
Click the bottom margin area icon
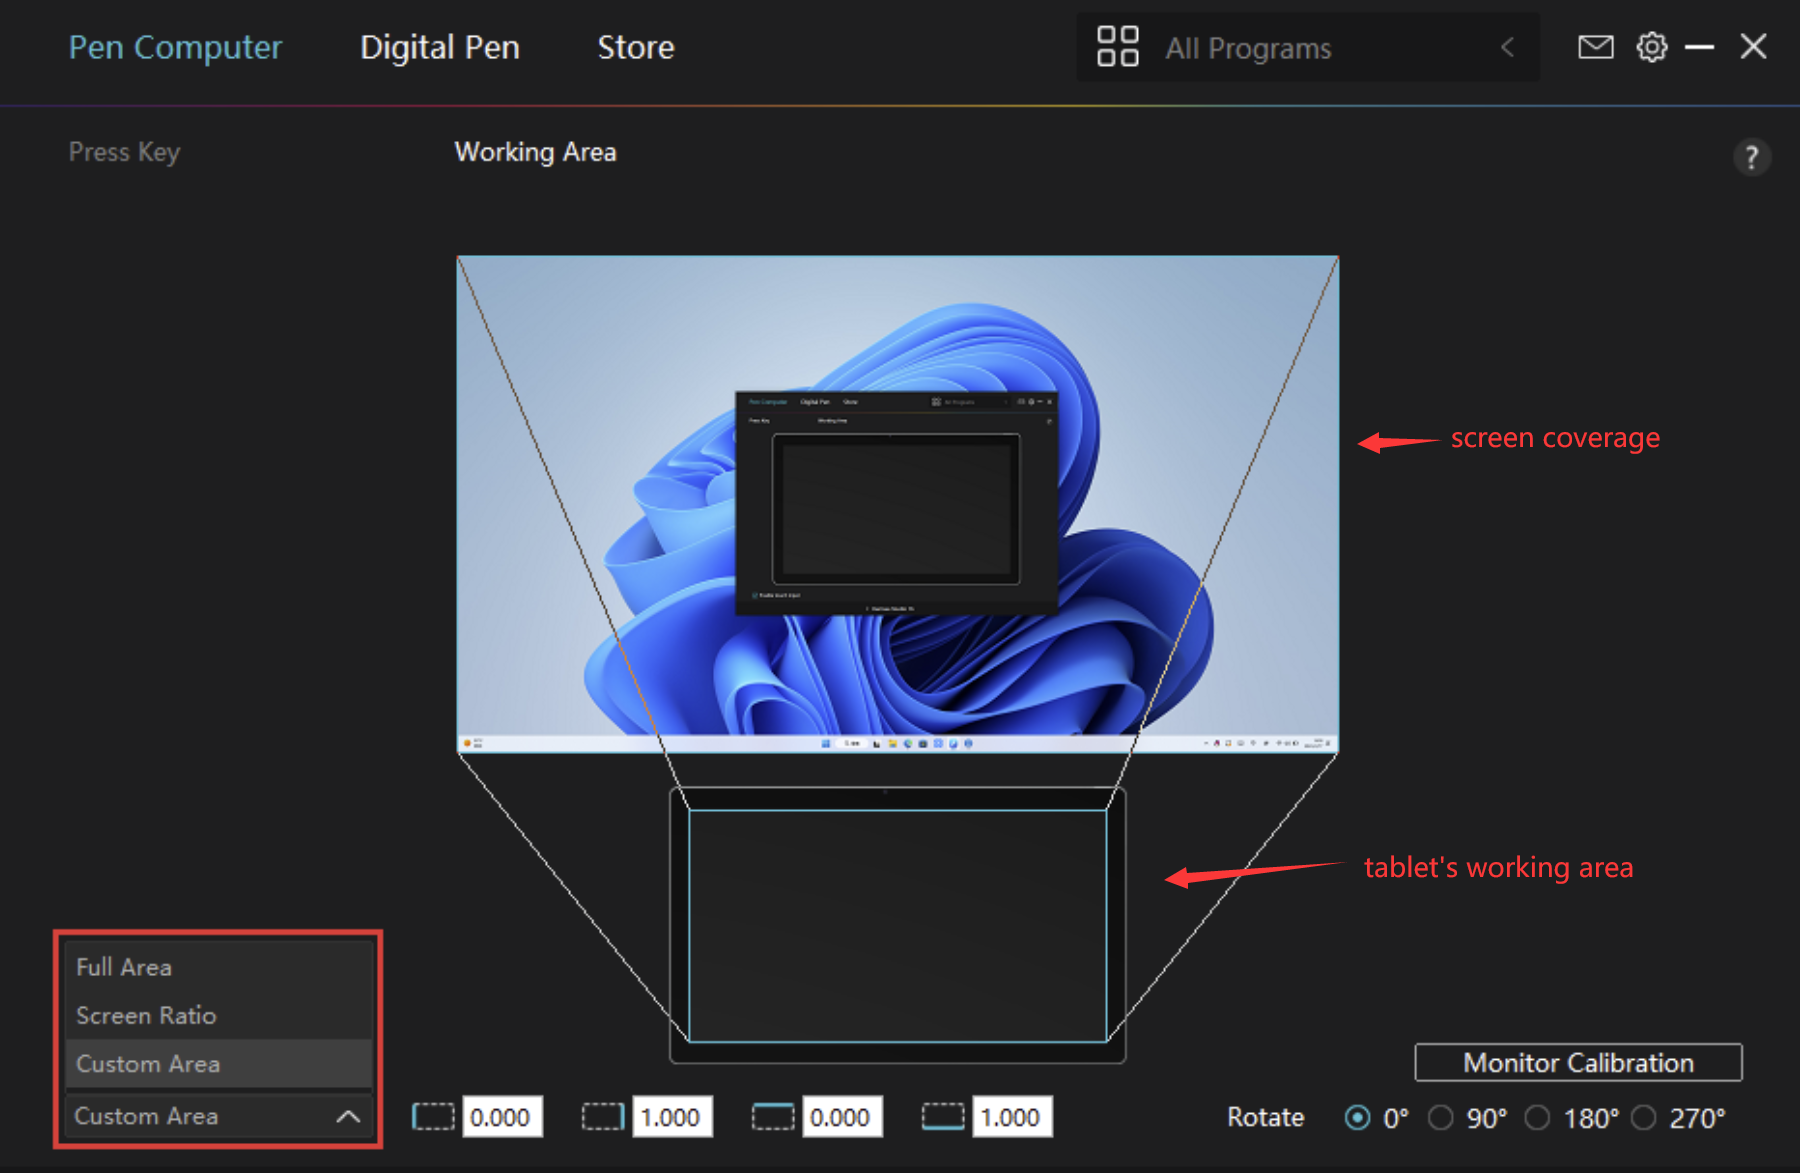[943, 1116]
